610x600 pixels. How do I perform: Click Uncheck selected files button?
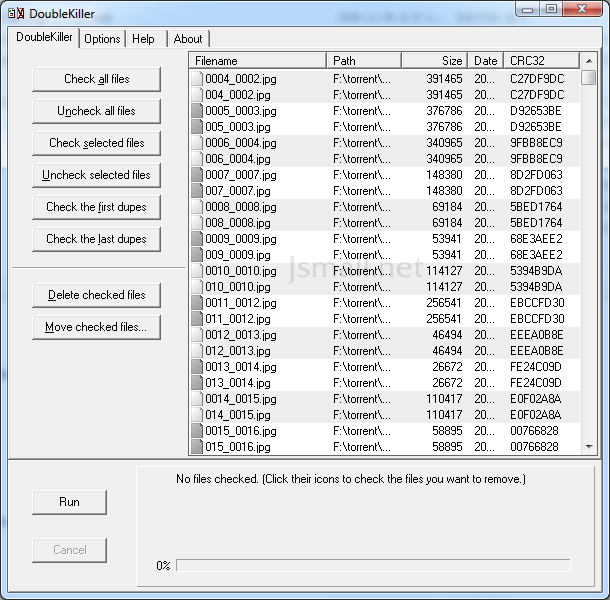click(x=96, y=175)
